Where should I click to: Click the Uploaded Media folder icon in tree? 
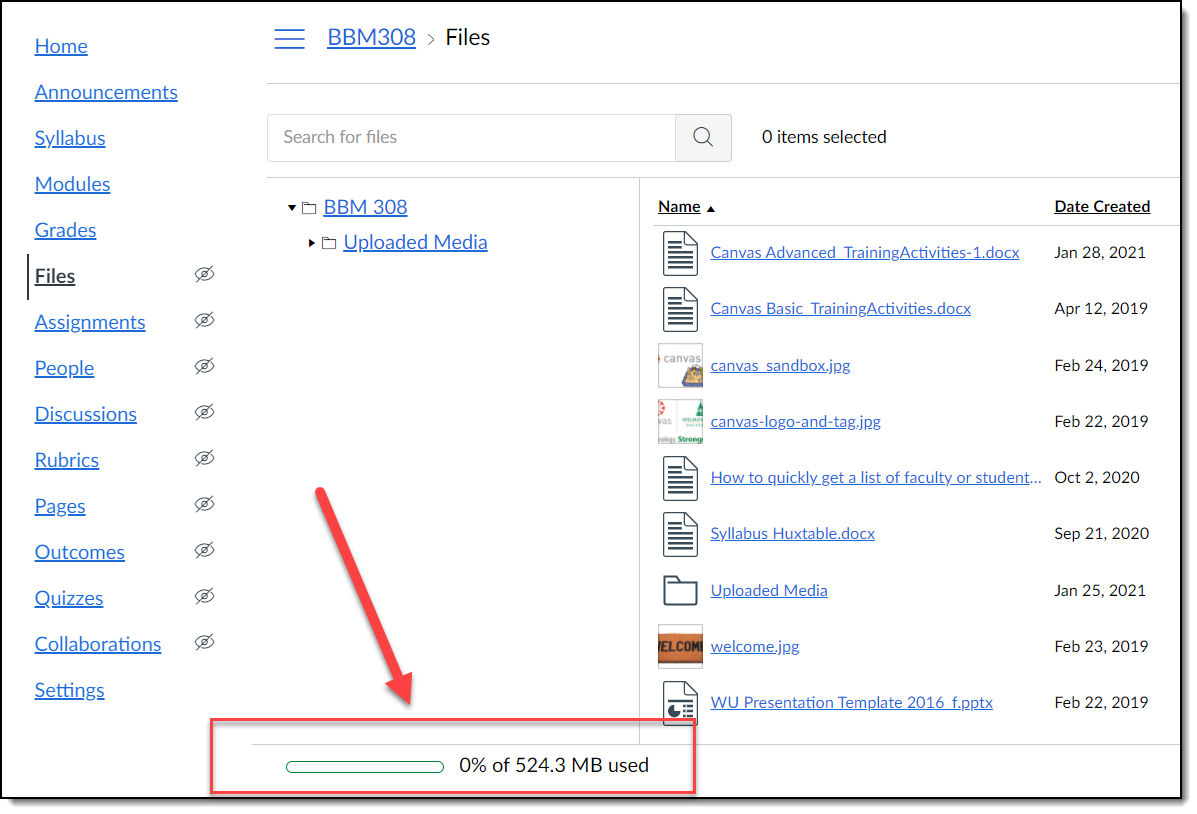[x=329, y=243]
